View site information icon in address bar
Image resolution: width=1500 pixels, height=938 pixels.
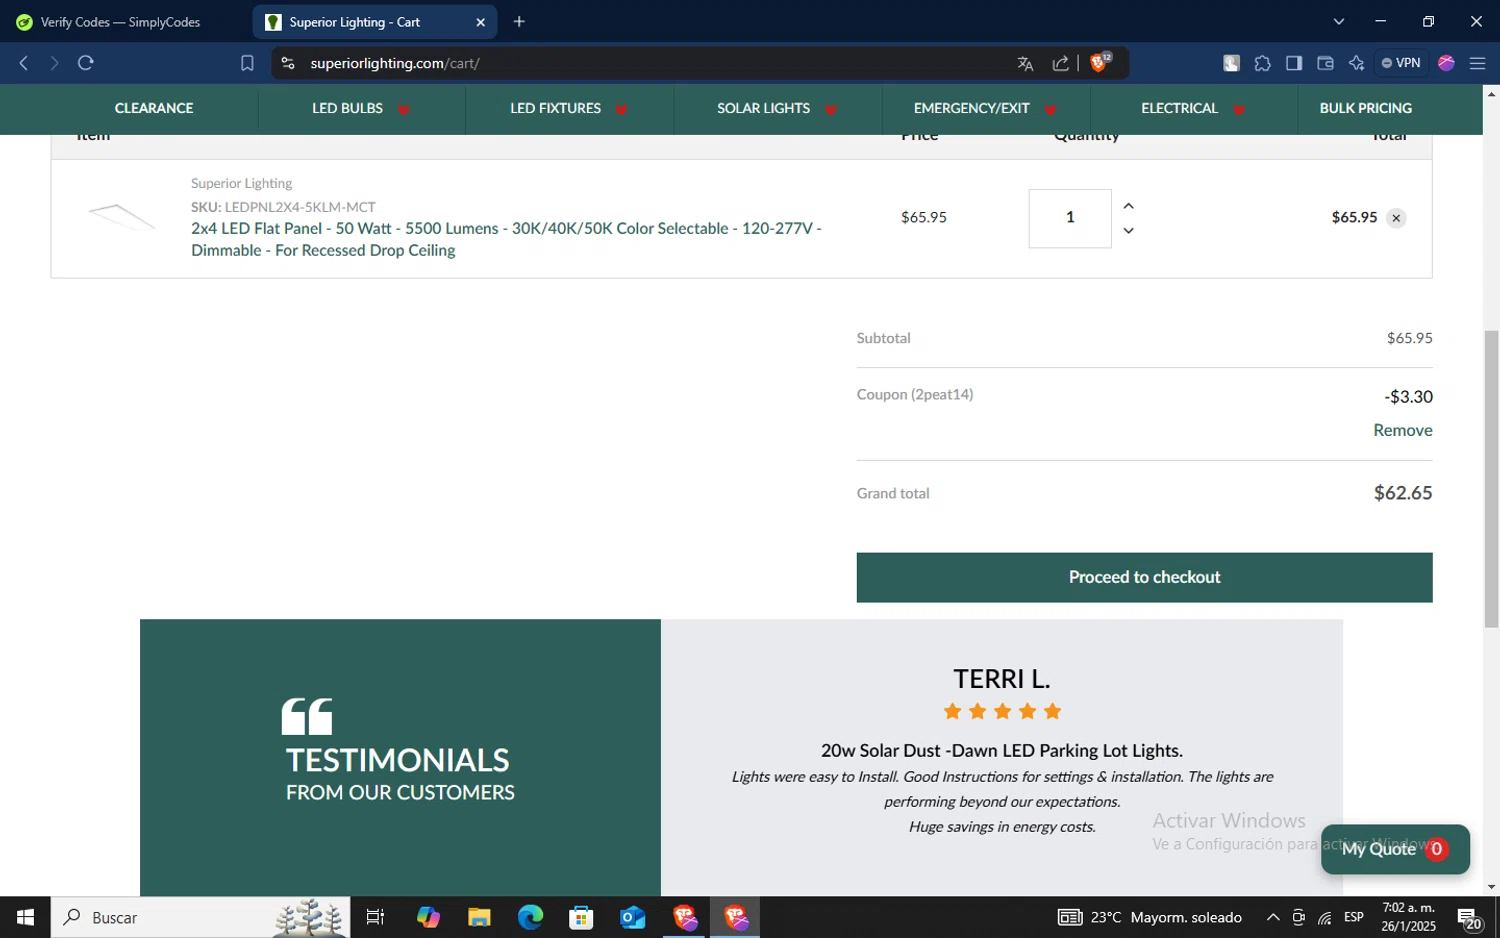[x=288, y=63]
